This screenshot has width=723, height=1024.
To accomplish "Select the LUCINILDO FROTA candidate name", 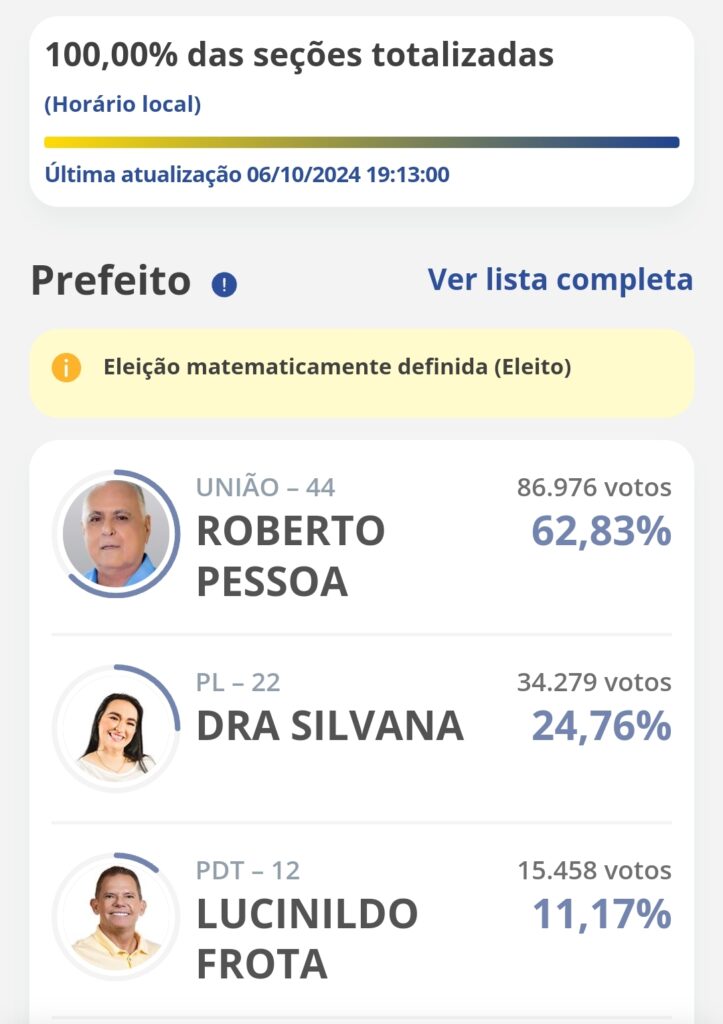I will [307, 939].
